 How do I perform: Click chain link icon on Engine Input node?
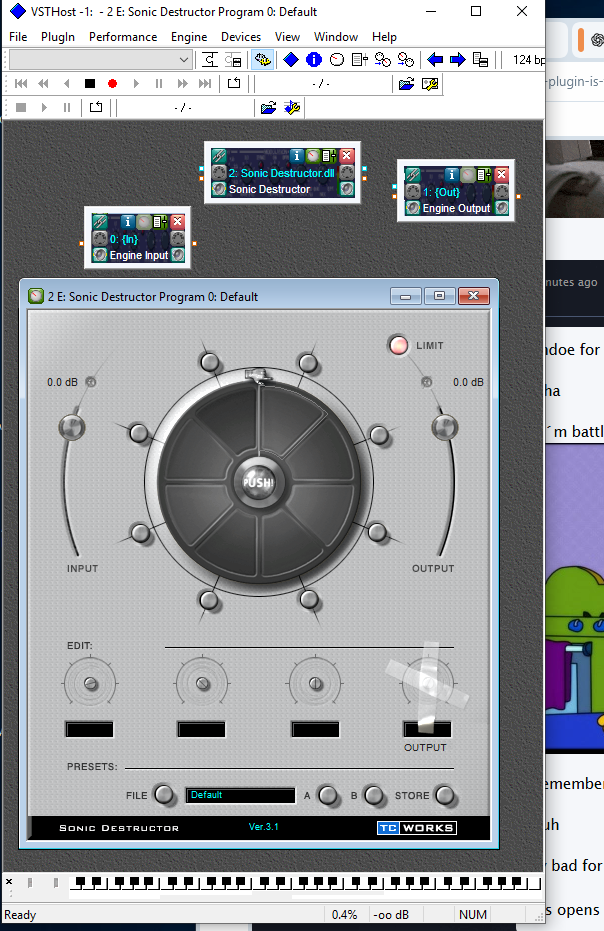100,221
